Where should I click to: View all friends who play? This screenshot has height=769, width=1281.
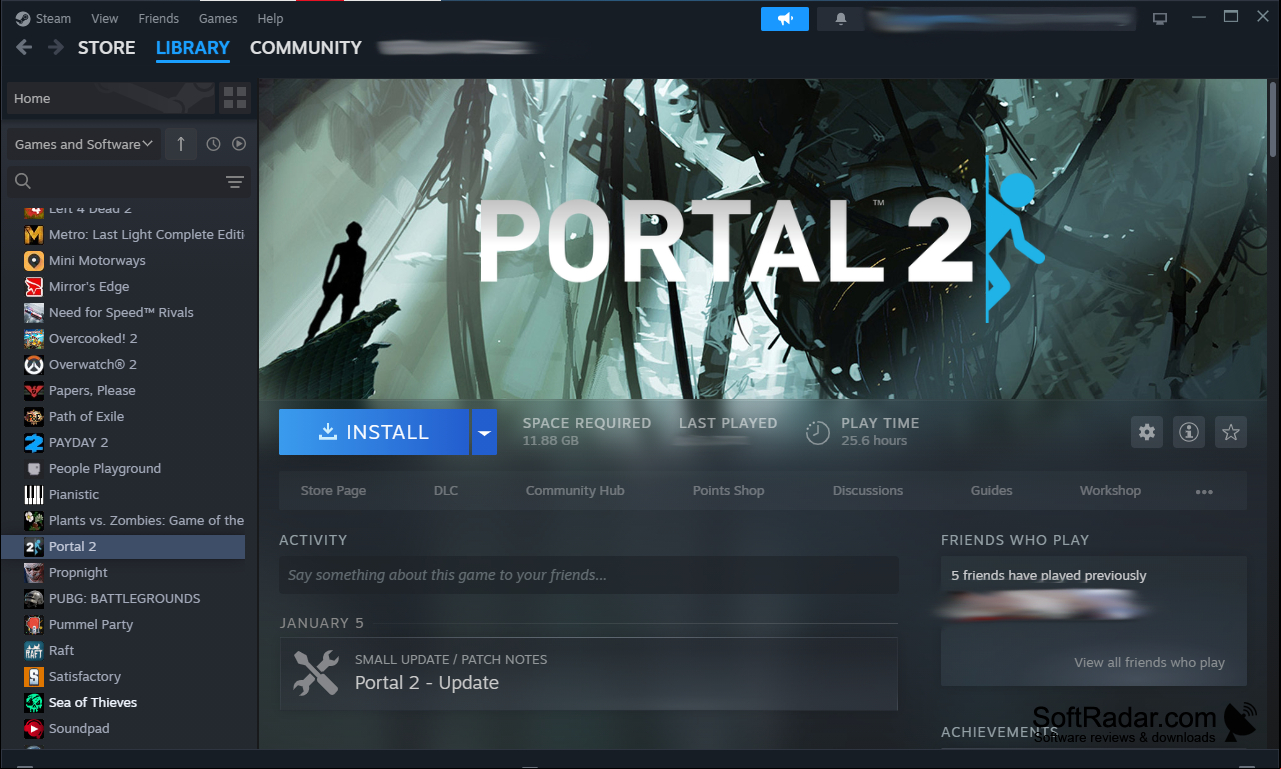(1149, 662)
